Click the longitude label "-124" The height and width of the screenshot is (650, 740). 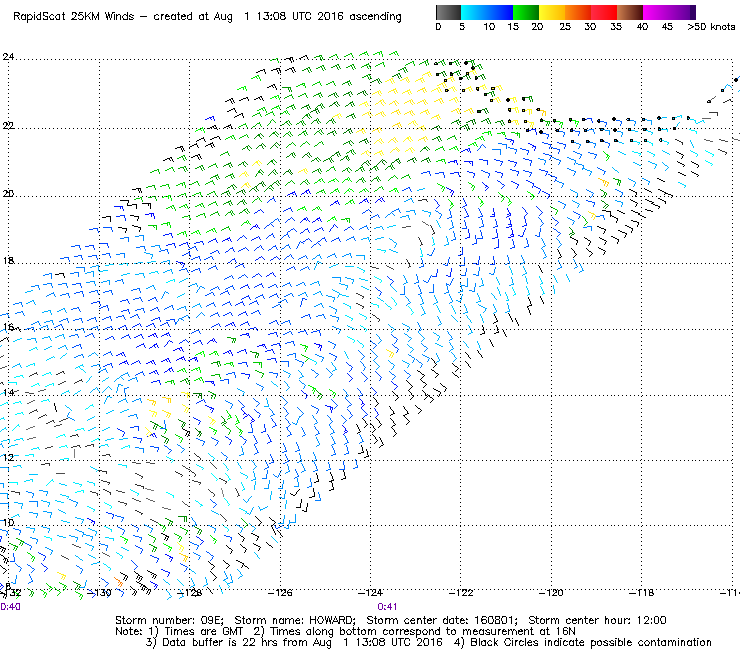point(370,593)
